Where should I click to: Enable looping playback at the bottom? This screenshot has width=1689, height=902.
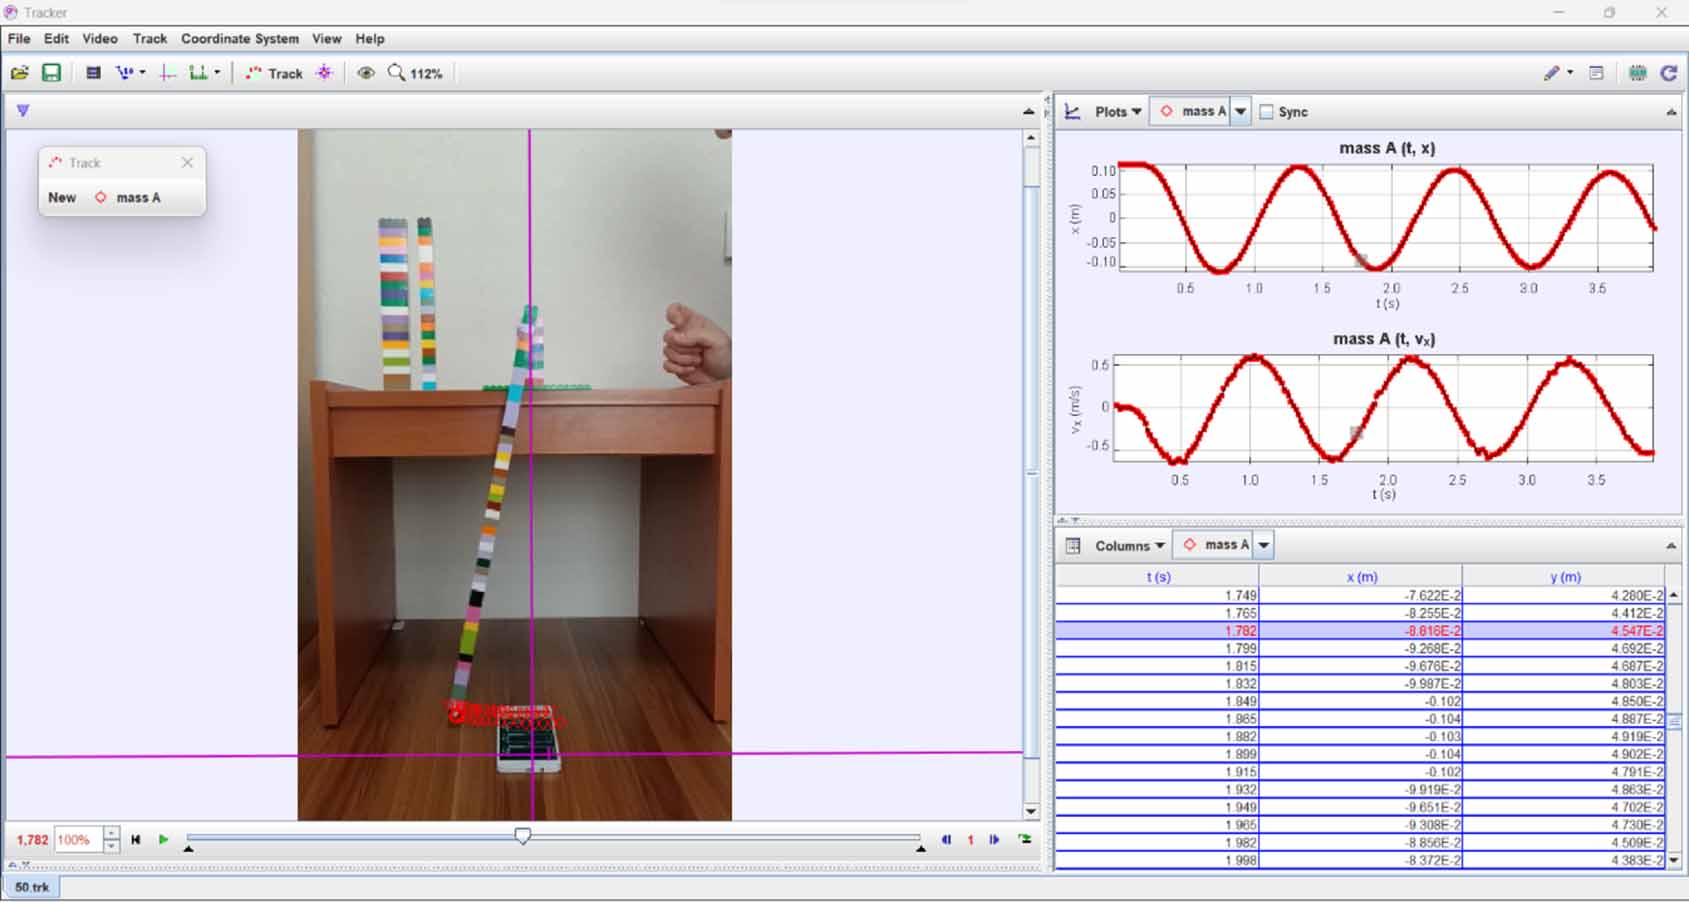pyautogui.click(x=1022, y=840)
